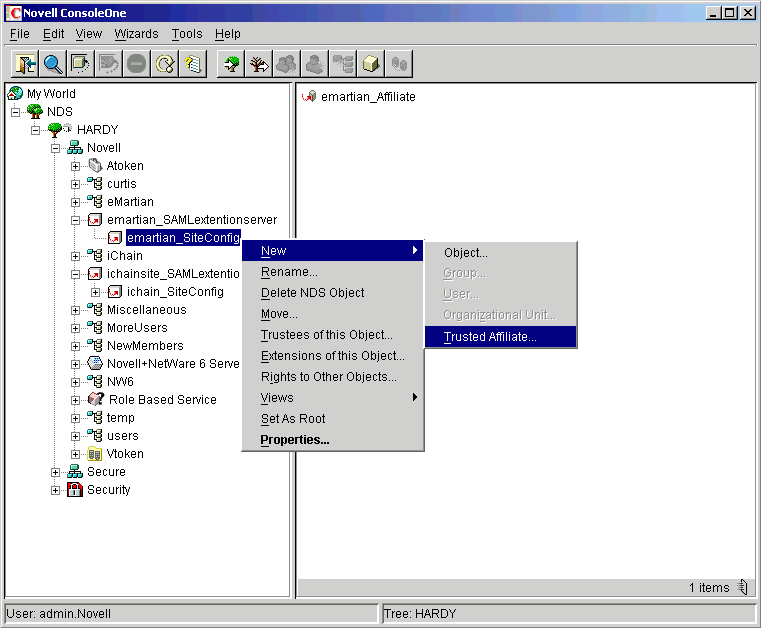Choose Extensions of this Object...

tap(332, 356)
